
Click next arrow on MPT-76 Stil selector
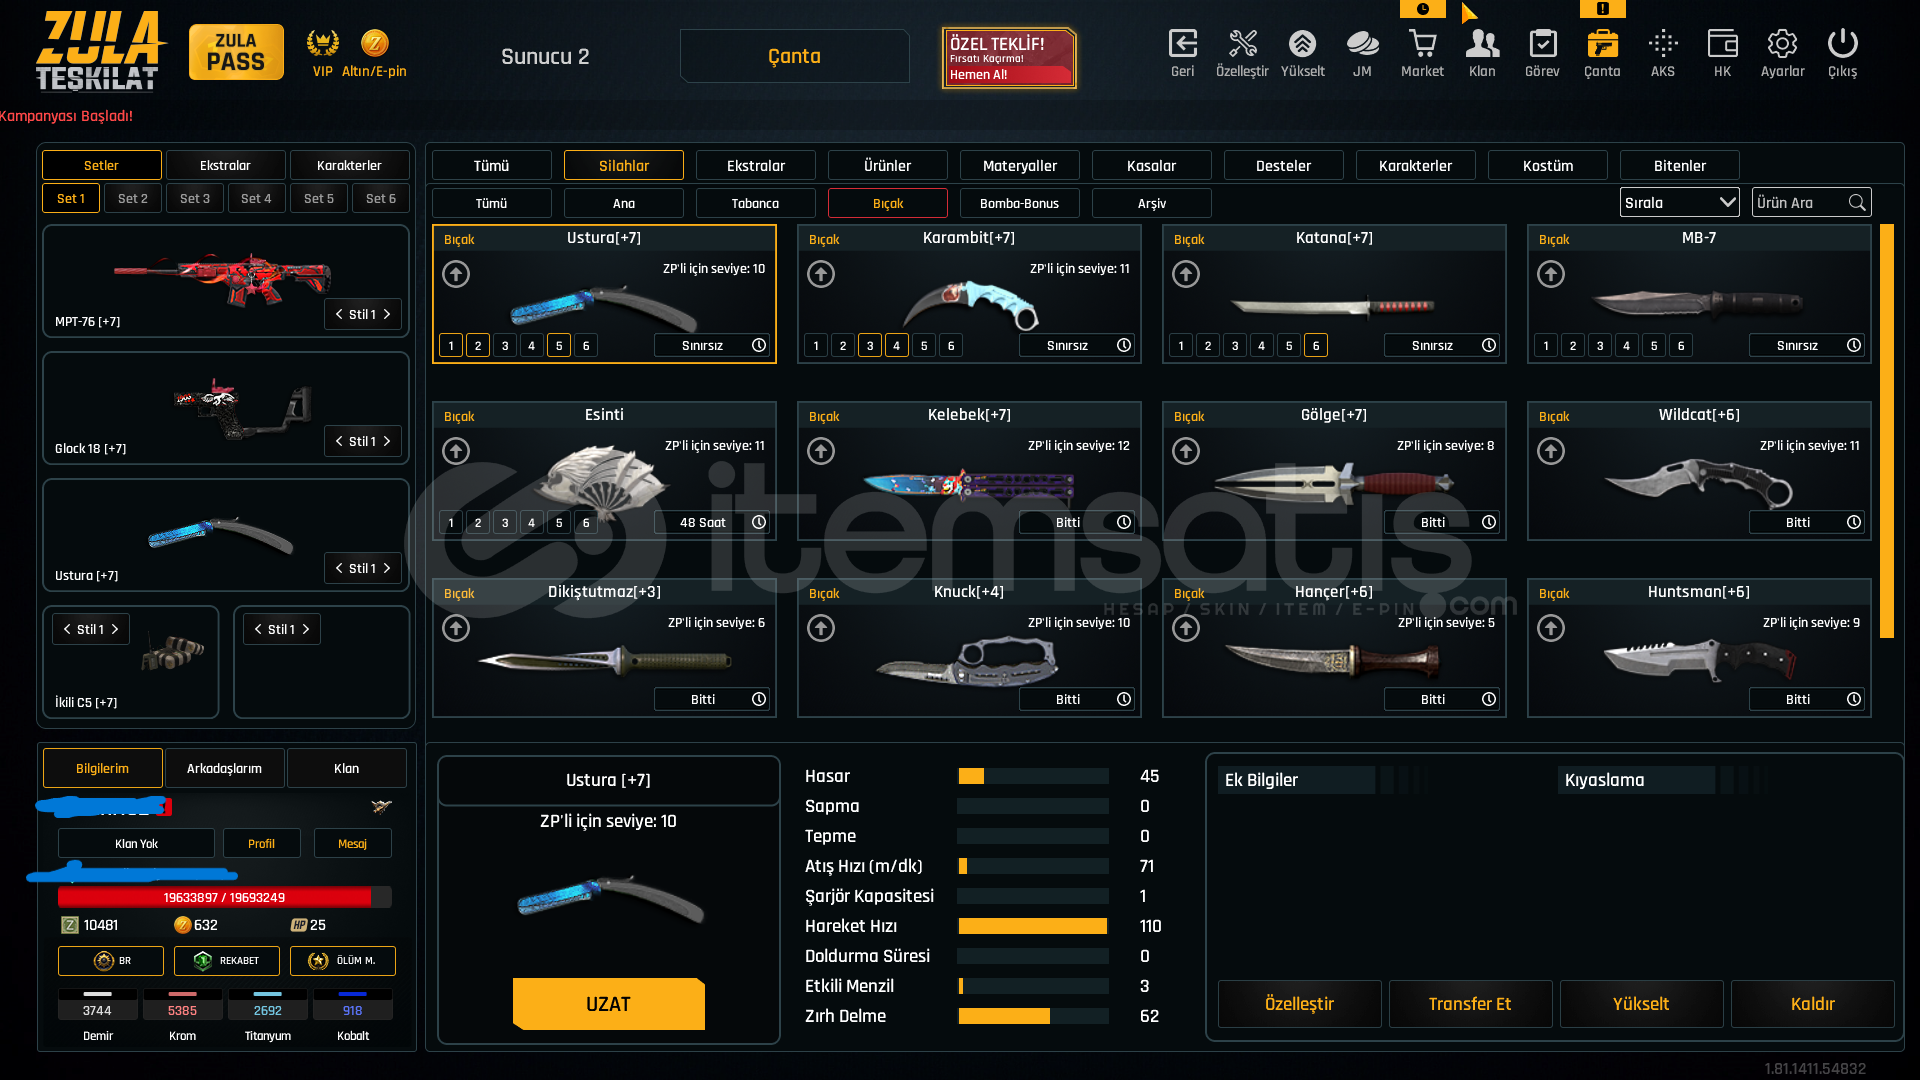tap(387, 314)
